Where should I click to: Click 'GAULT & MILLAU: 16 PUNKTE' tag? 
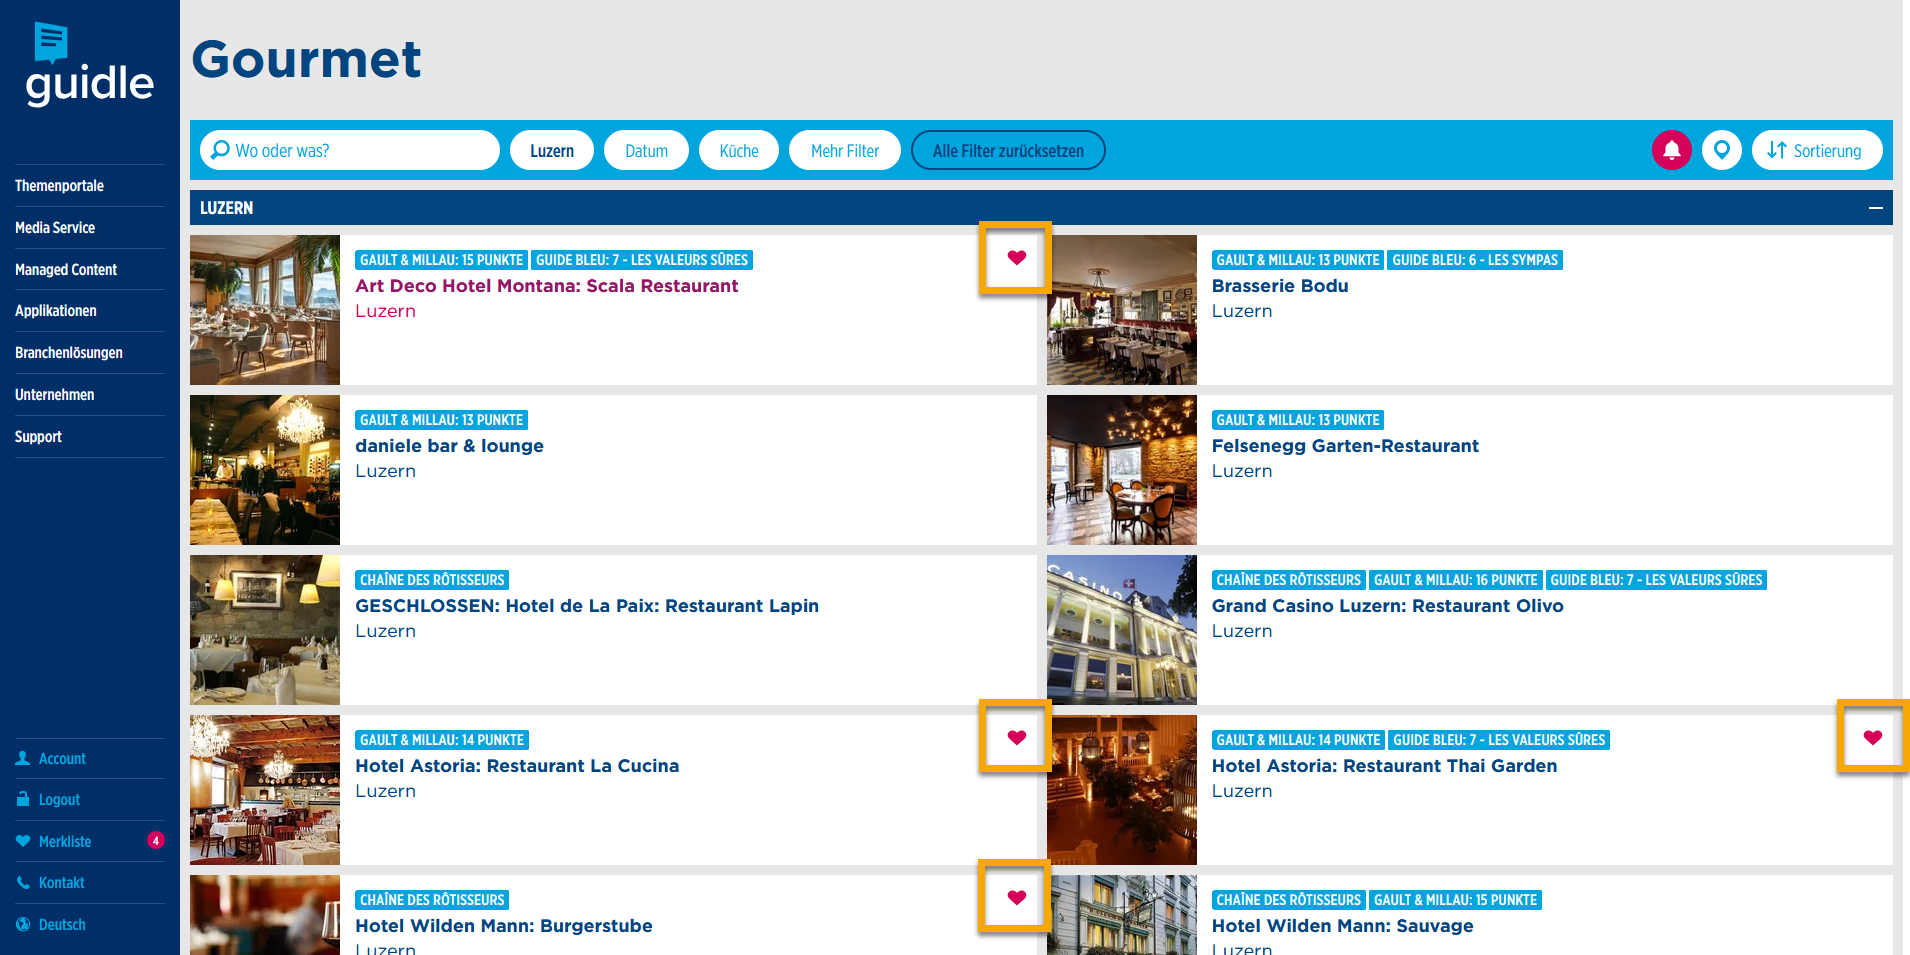pyautogui.click(x=1455, y=580)
